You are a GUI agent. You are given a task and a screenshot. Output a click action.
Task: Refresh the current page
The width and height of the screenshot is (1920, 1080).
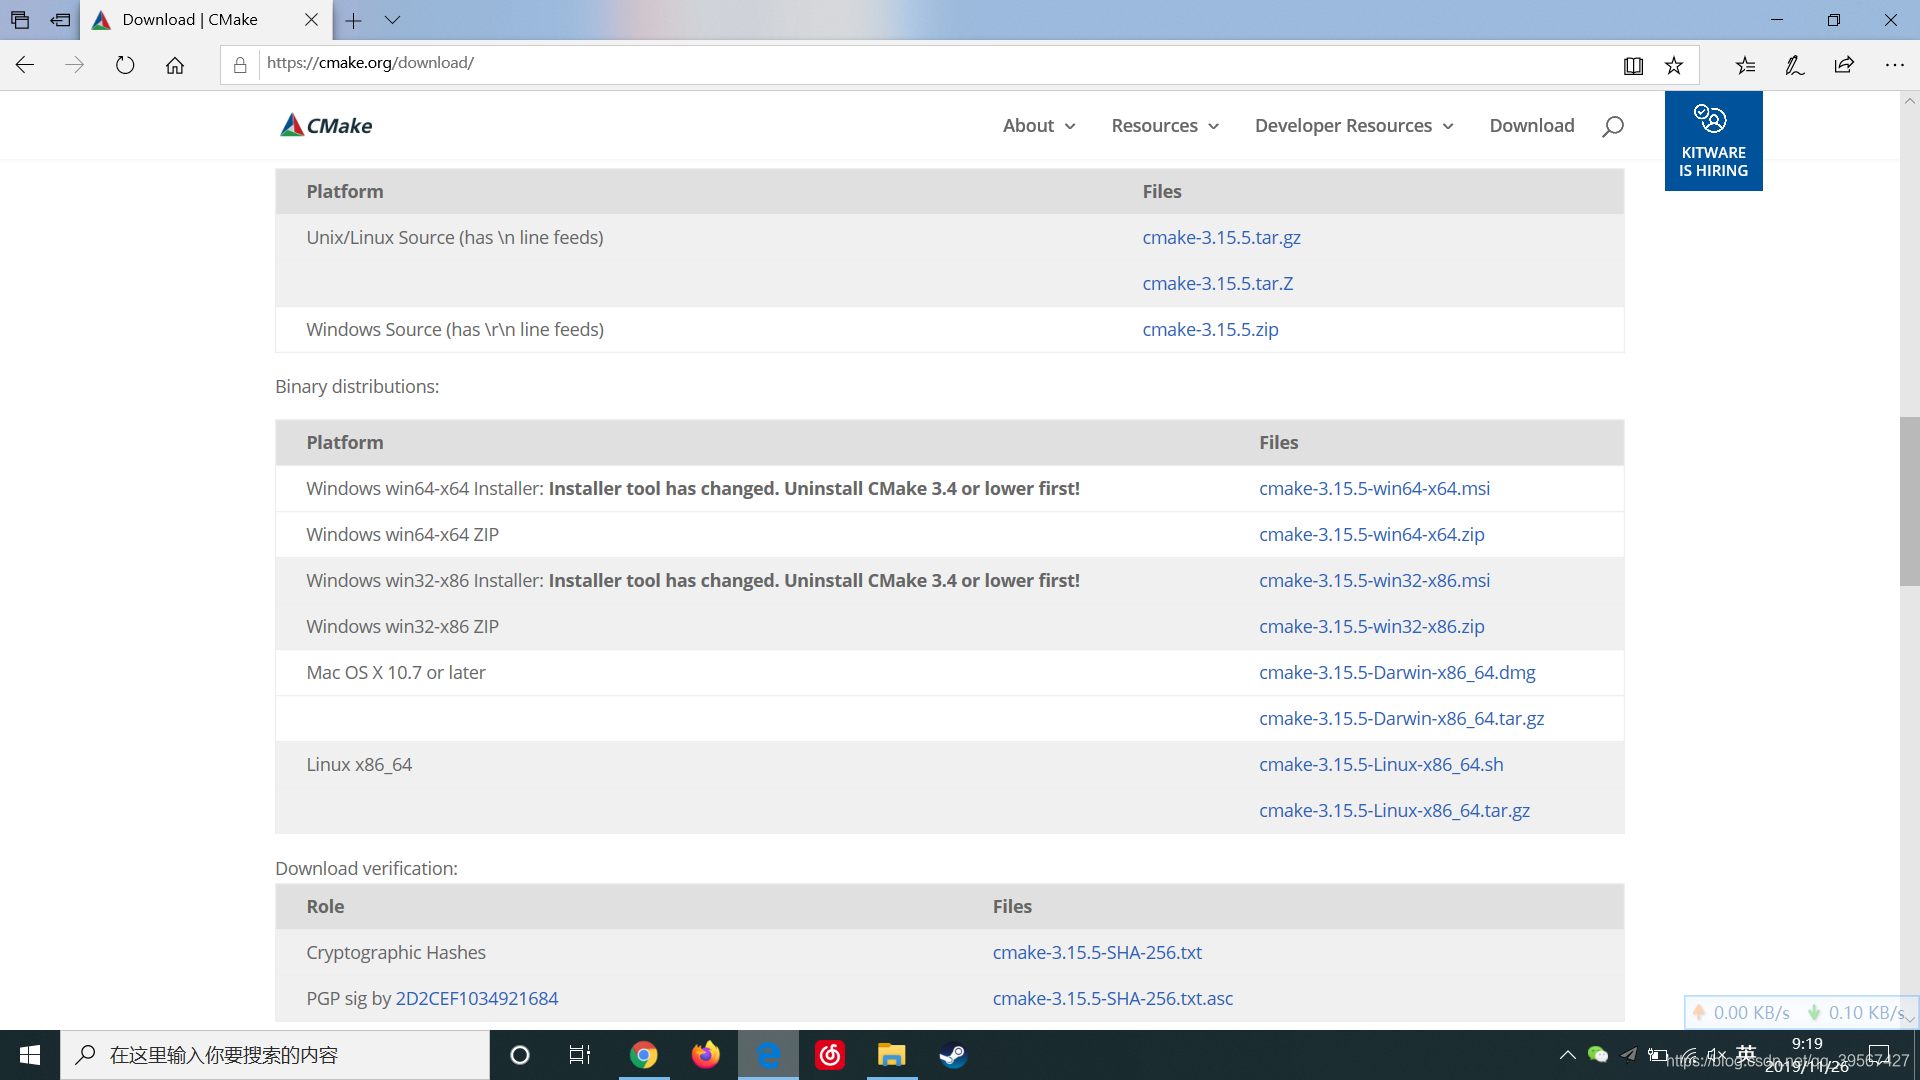(124, 63)
